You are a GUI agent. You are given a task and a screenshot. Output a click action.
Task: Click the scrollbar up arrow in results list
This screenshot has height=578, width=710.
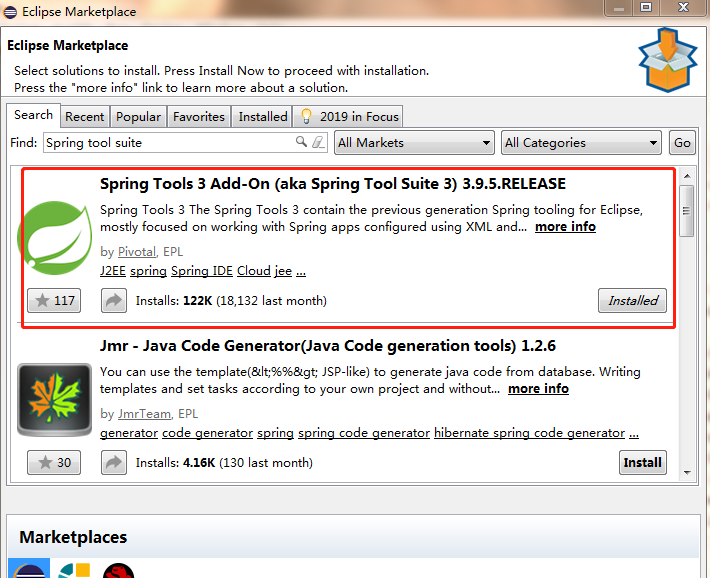(x=687, y=176)
